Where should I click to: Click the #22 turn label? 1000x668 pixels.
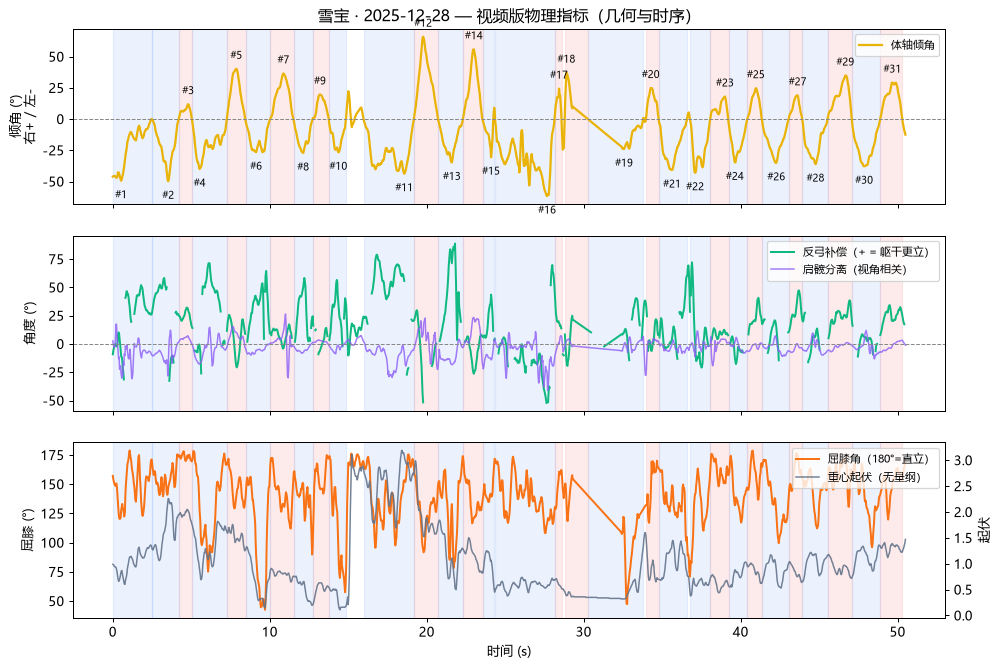695,186
